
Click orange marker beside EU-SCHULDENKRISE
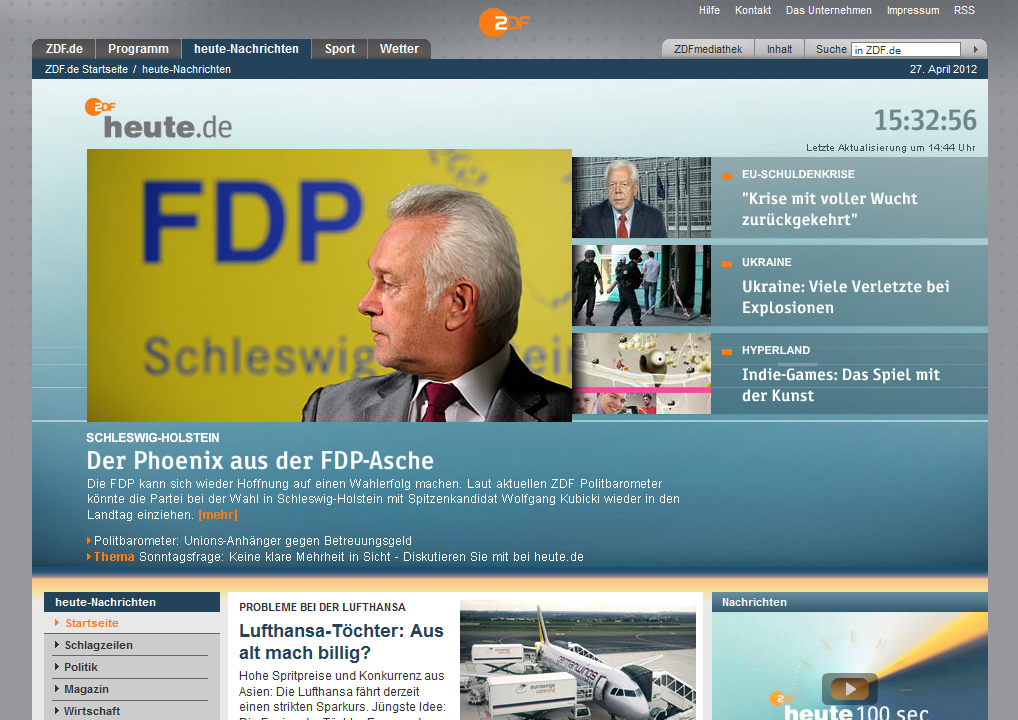pyautogui.click(x=726, y=175)
